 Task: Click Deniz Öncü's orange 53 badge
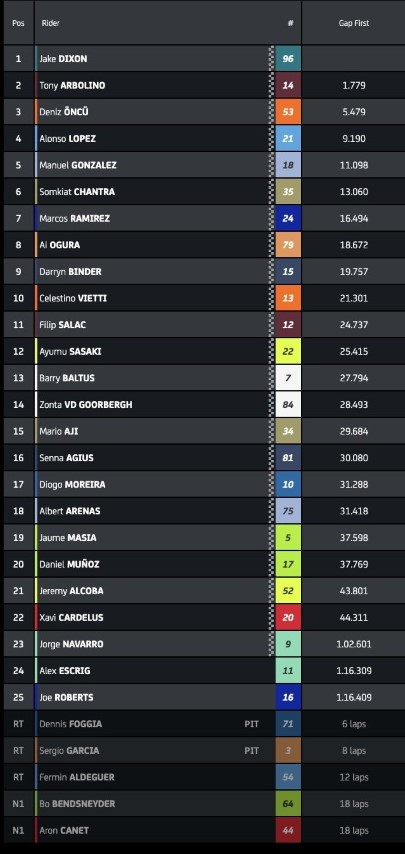click(288, 112)
